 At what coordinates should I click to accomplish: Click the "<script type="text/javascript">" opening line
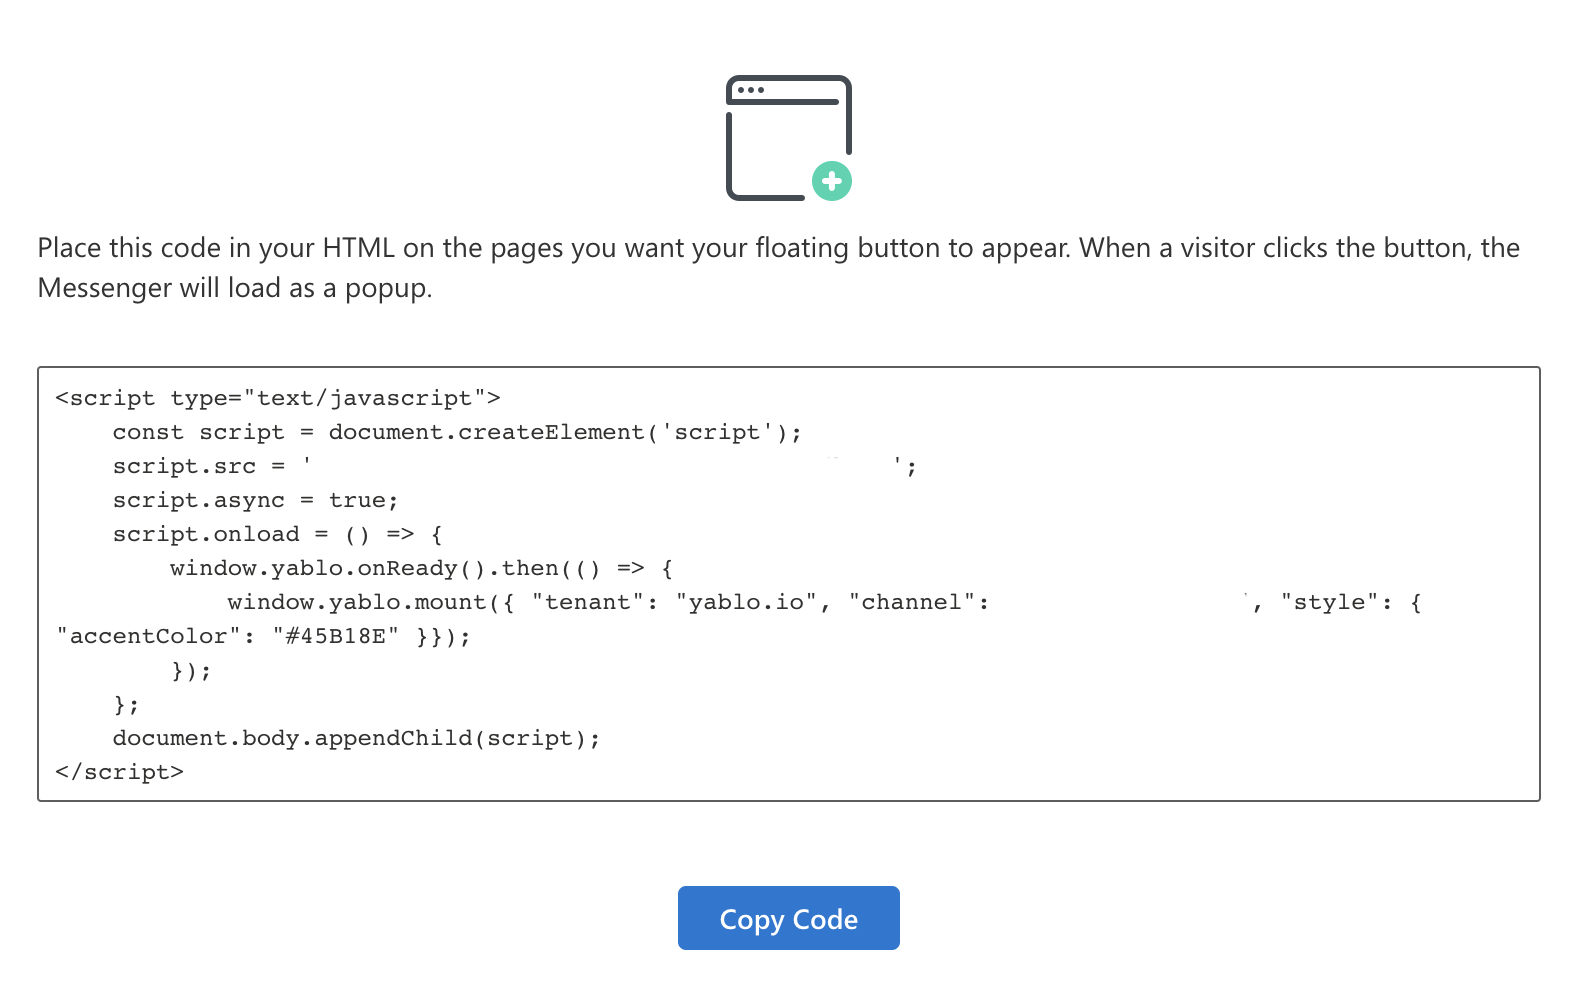click(x=278, y=398)
